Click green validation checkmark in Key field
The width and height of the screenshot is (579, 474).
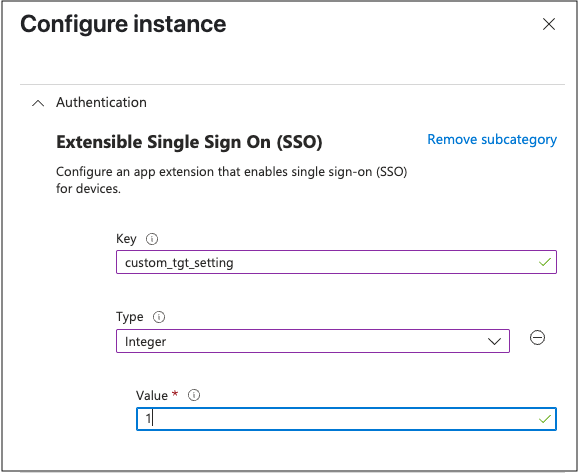pyautogui.click(x=545, y=262)
